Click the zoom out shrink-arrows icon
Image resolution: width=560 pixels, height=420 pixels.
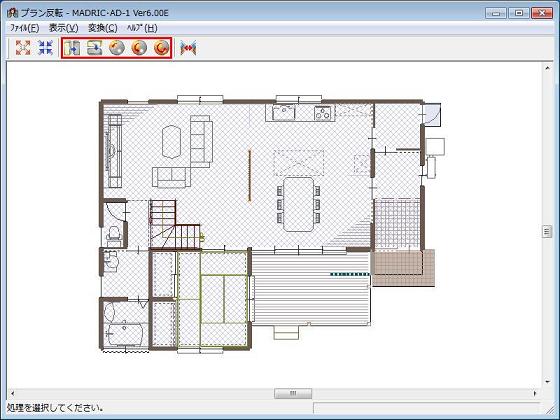tap(45, 48)
